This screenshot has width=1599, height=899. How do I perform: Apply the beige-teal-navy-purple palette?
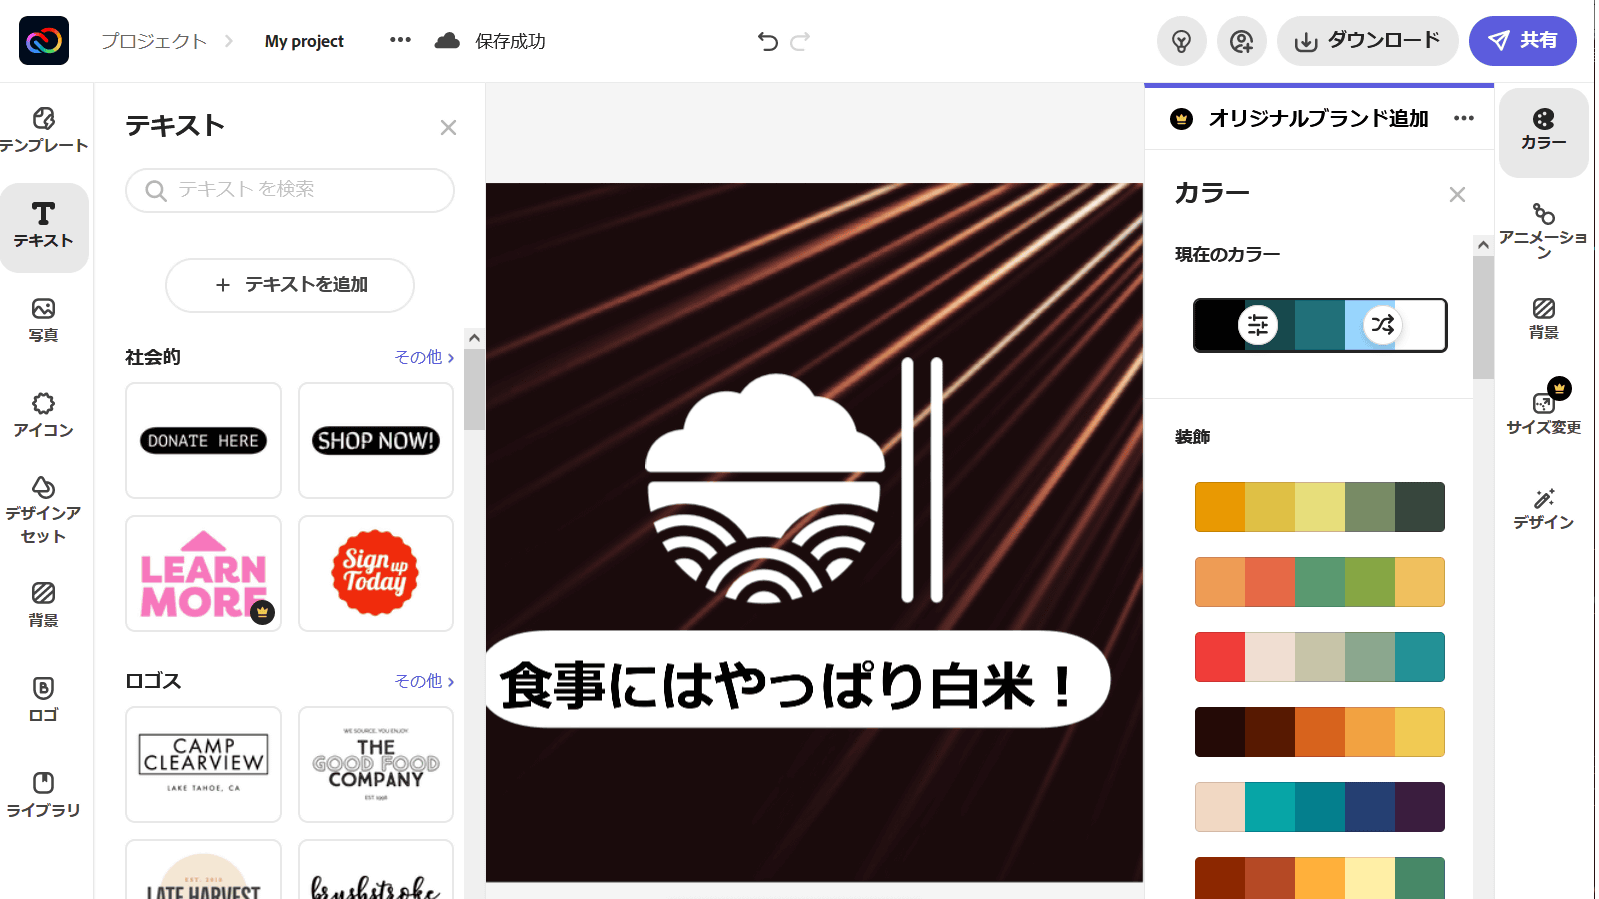point(1320,807)
